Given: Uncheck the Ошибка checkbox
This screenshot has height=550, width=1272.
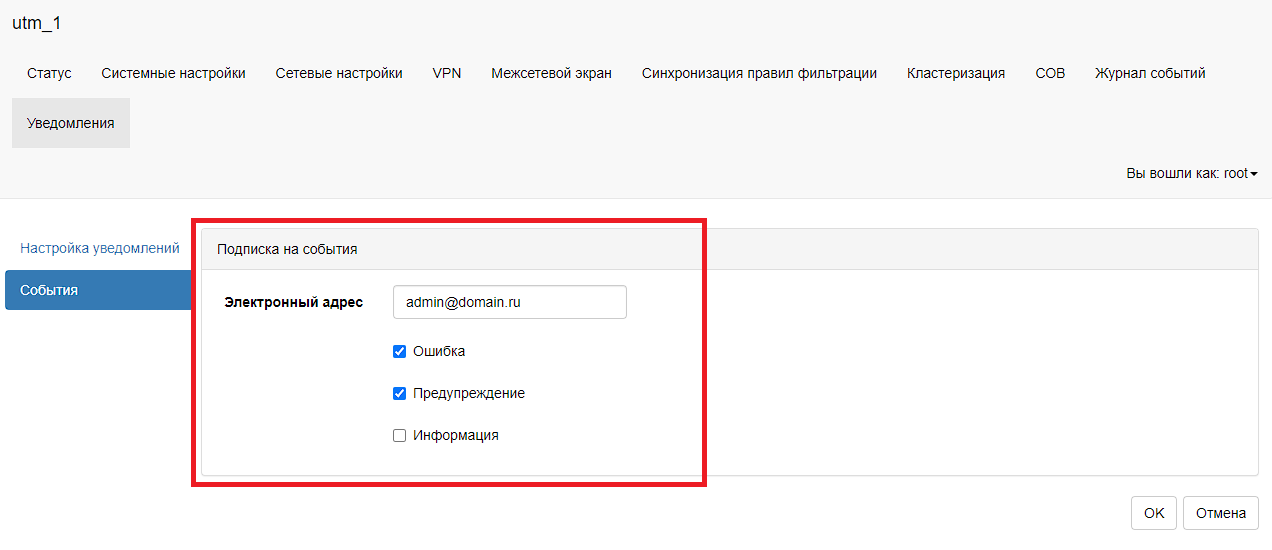Looking at the screenshot, I should [x=400, y=352].
